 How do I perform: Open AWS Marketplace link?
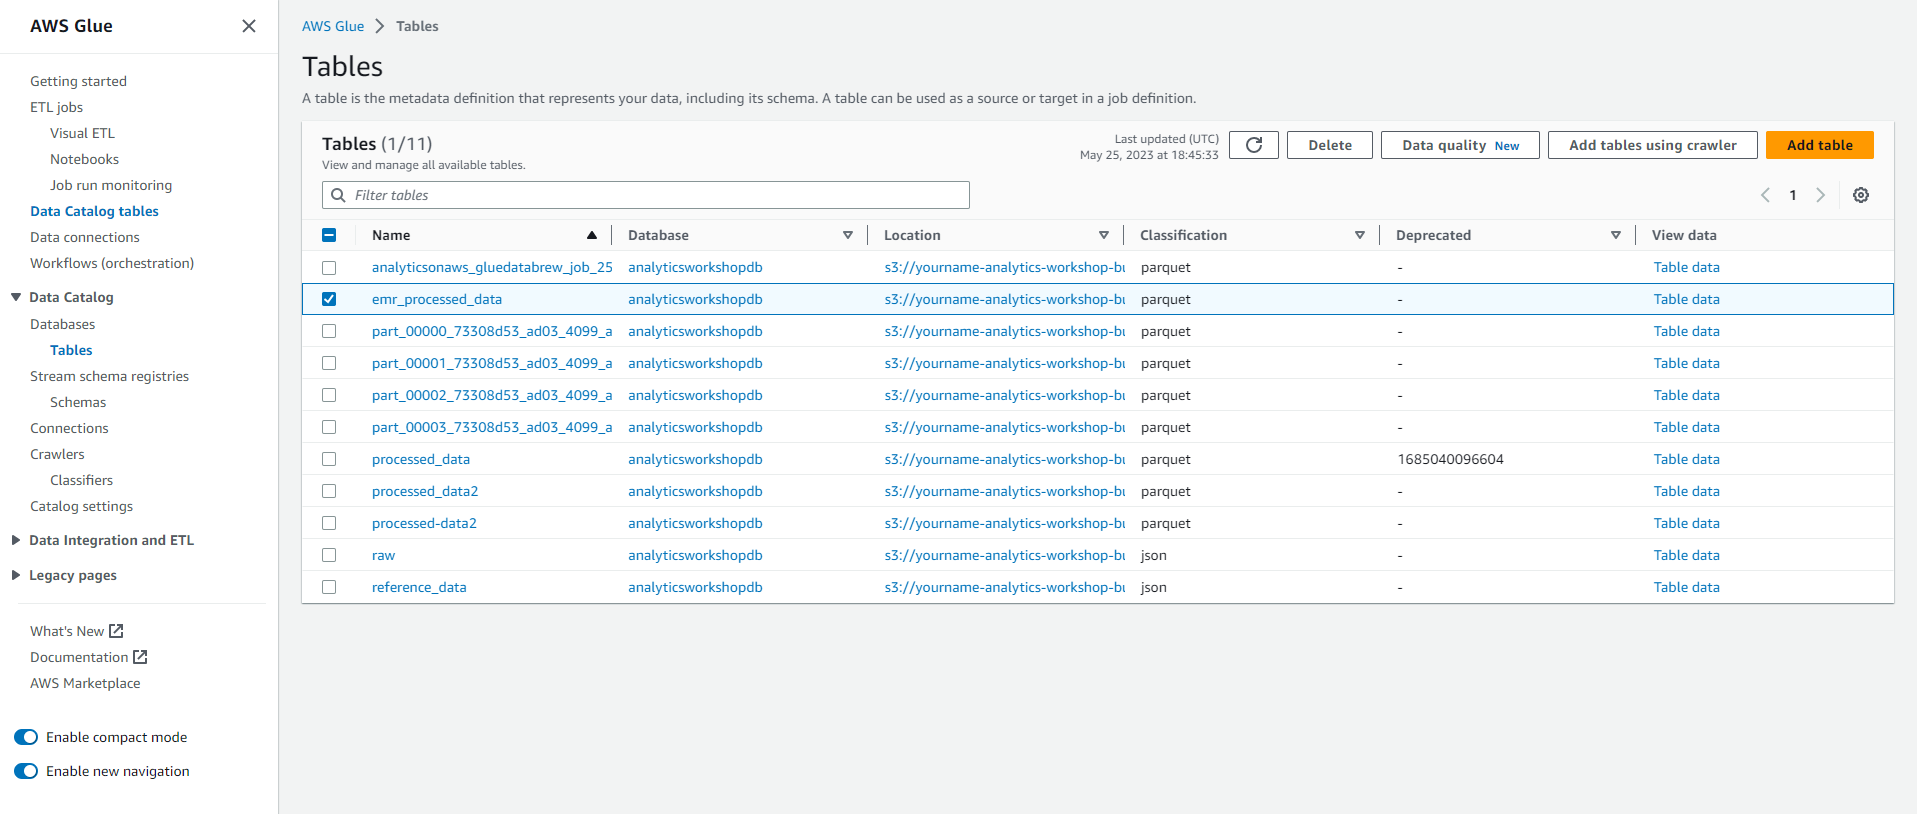tap(85, 683)
